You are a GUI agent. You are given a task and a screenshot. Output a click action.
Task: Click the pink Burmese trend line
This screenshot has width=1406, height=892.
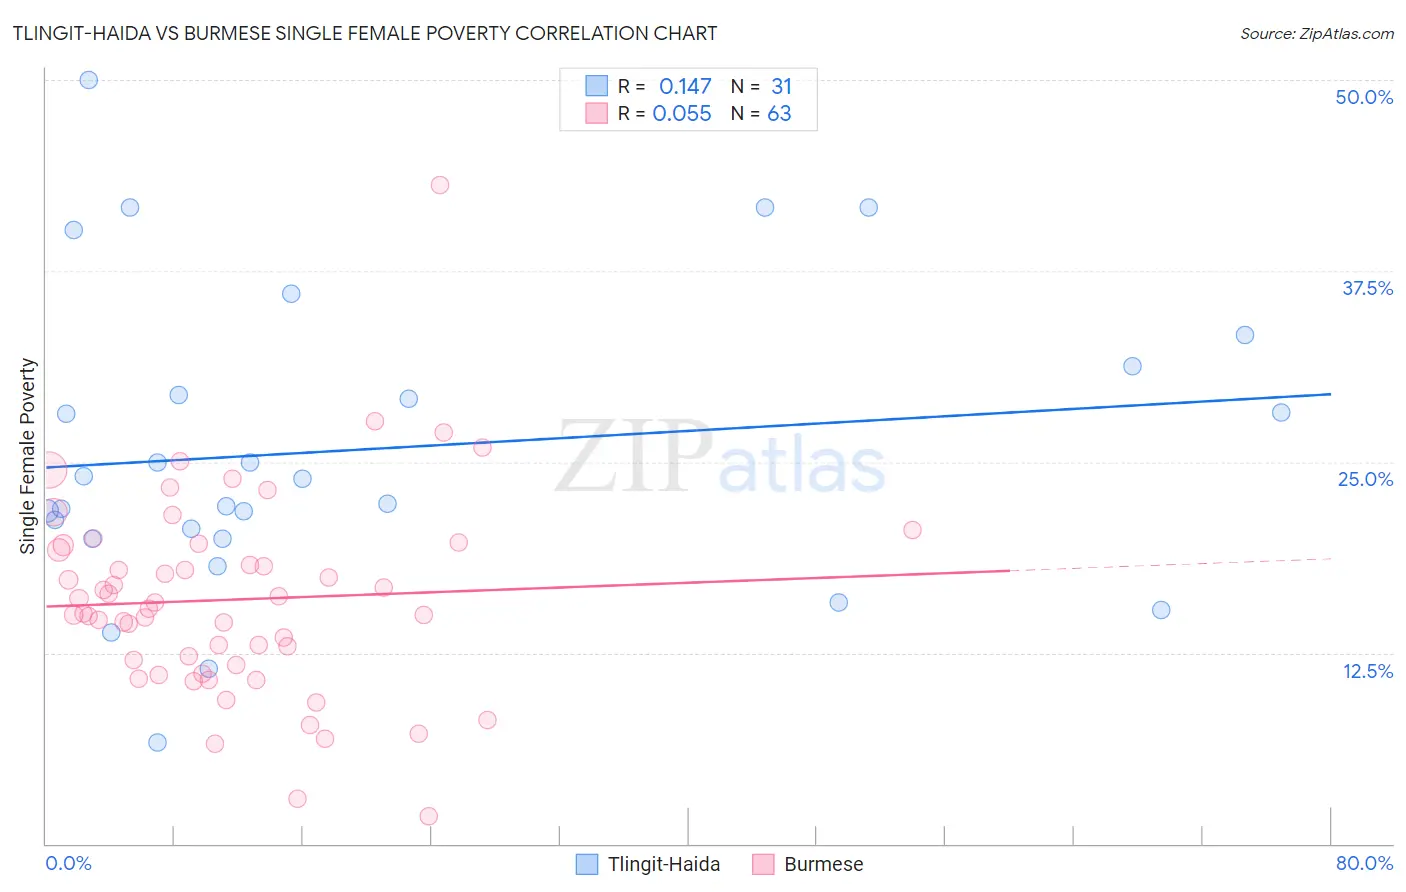(x=528, y=588)
